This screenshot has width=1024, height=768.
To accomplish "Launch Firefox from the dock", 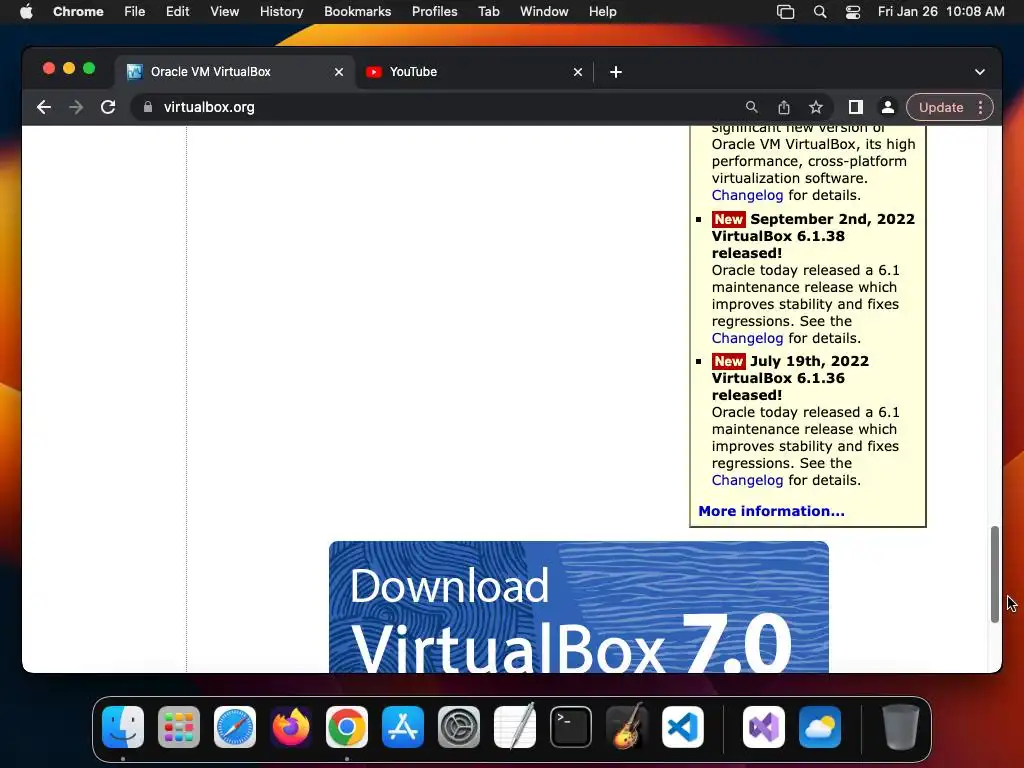I will [x=291, y=727].
